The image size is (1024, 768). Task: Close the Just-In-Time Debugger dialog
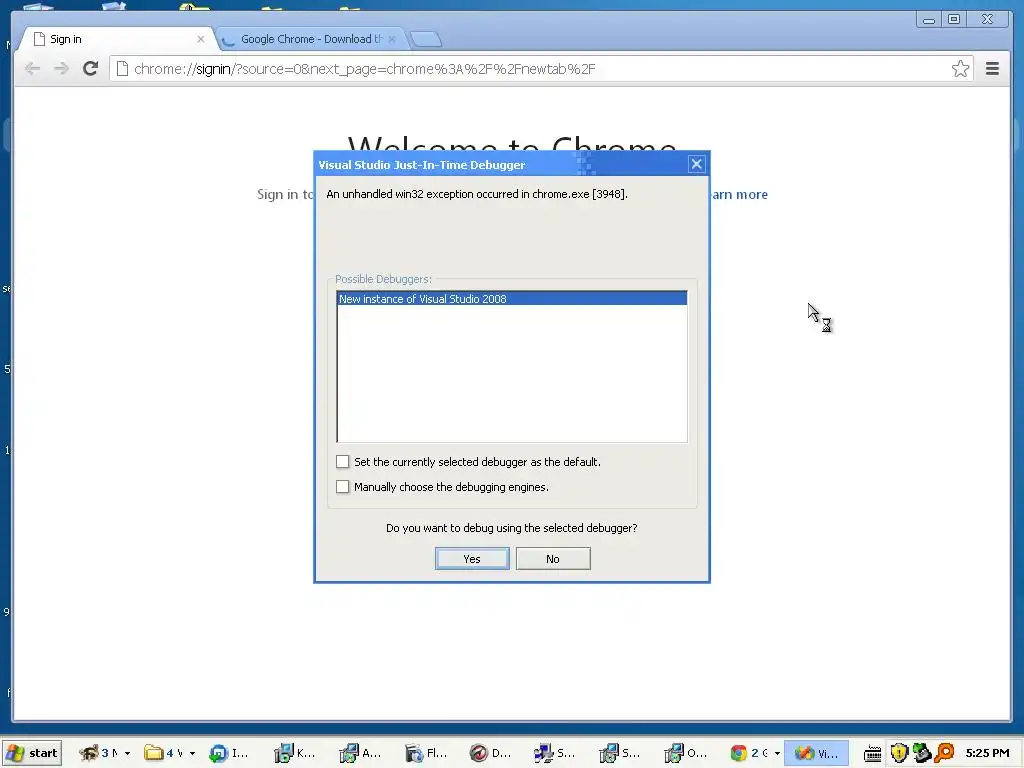(696, 165)
